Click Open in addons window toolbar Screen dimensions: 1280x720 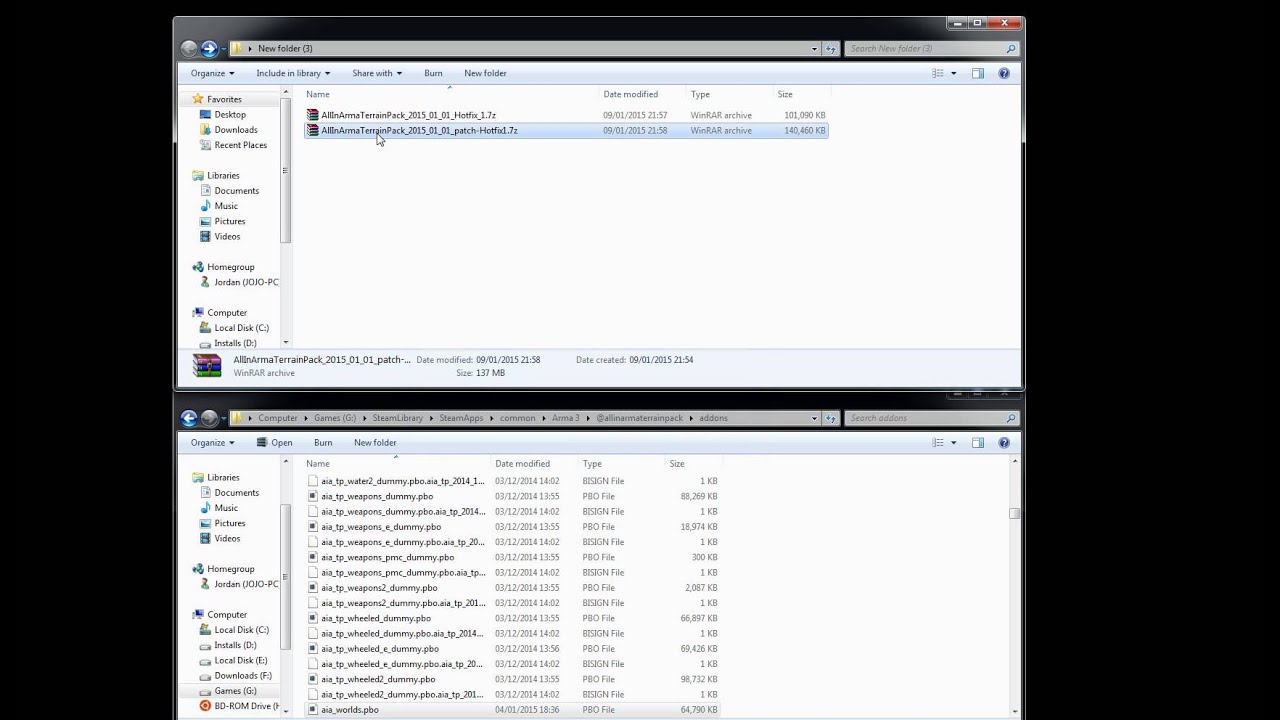coord(274,443)
